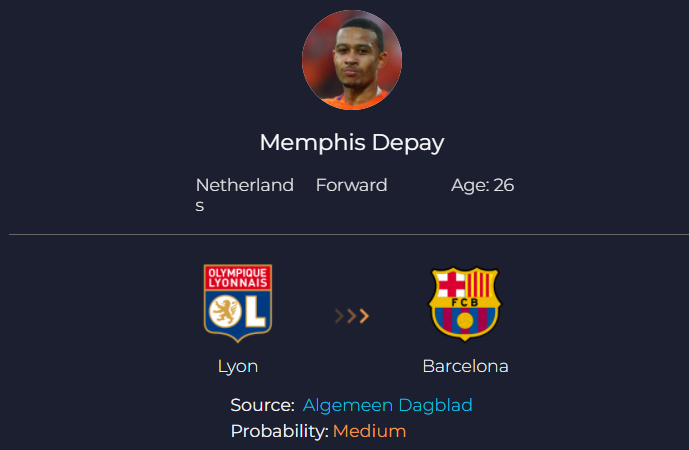Image resolution: width=689 pixels, height=450 pixels.
Task: Click the lion emblem inside Lyon crest
Action: pyautogui.click(x=225, y=313)
